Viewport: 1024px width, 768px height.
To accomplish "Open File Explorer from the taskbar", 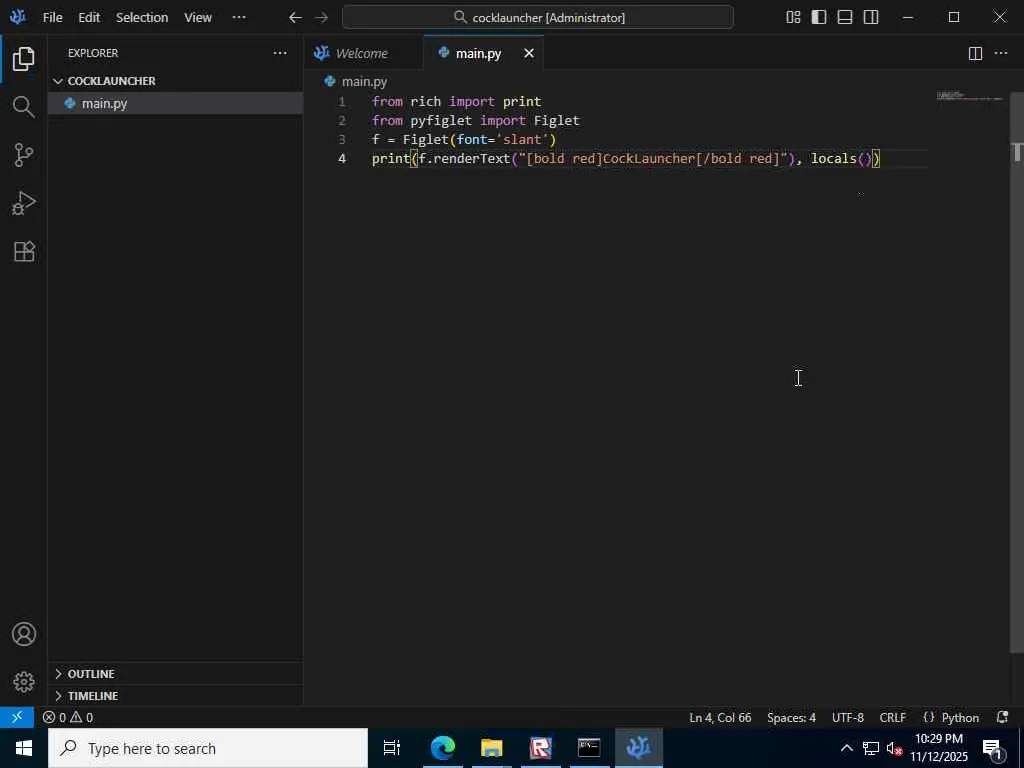I will coord(491,748).
